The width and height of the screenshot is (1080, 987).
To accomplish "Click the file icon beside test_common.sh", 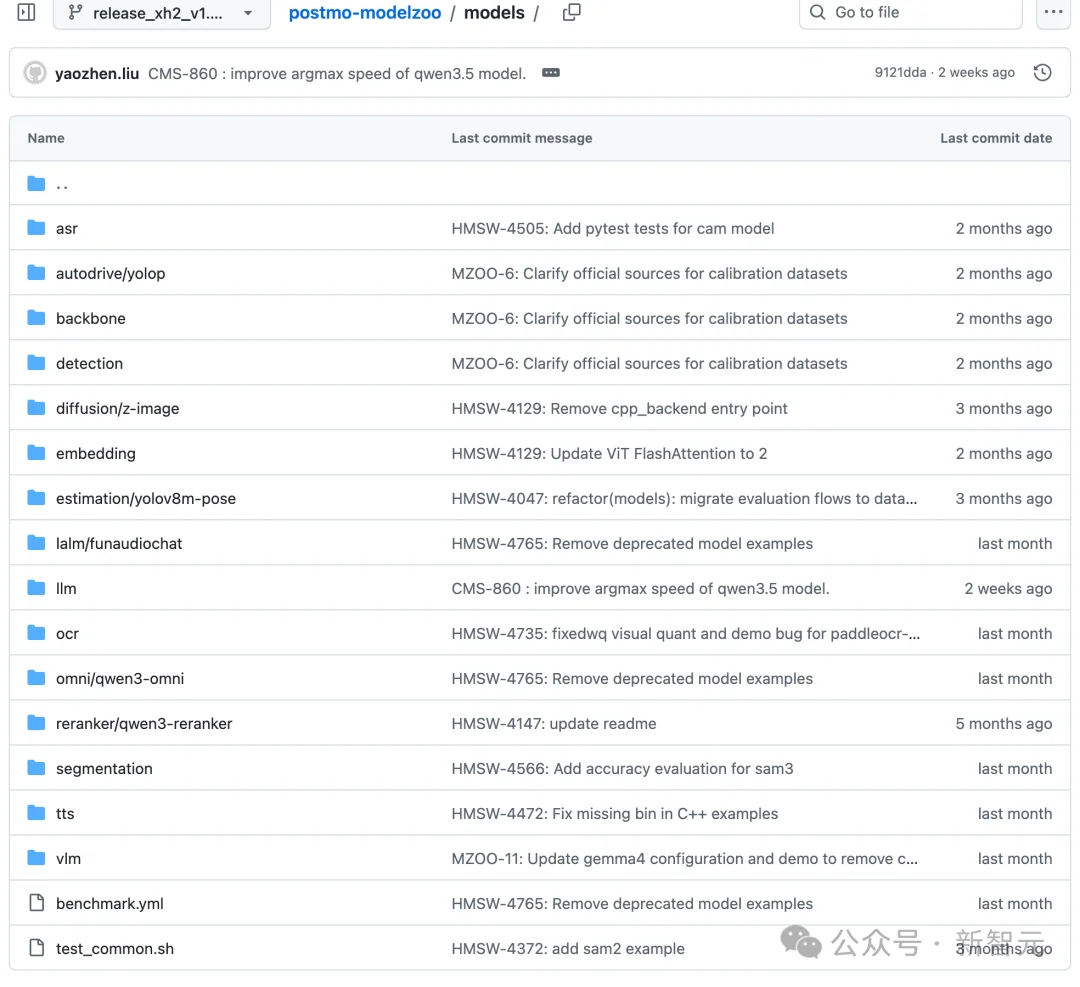I will (x=37, y=948).
